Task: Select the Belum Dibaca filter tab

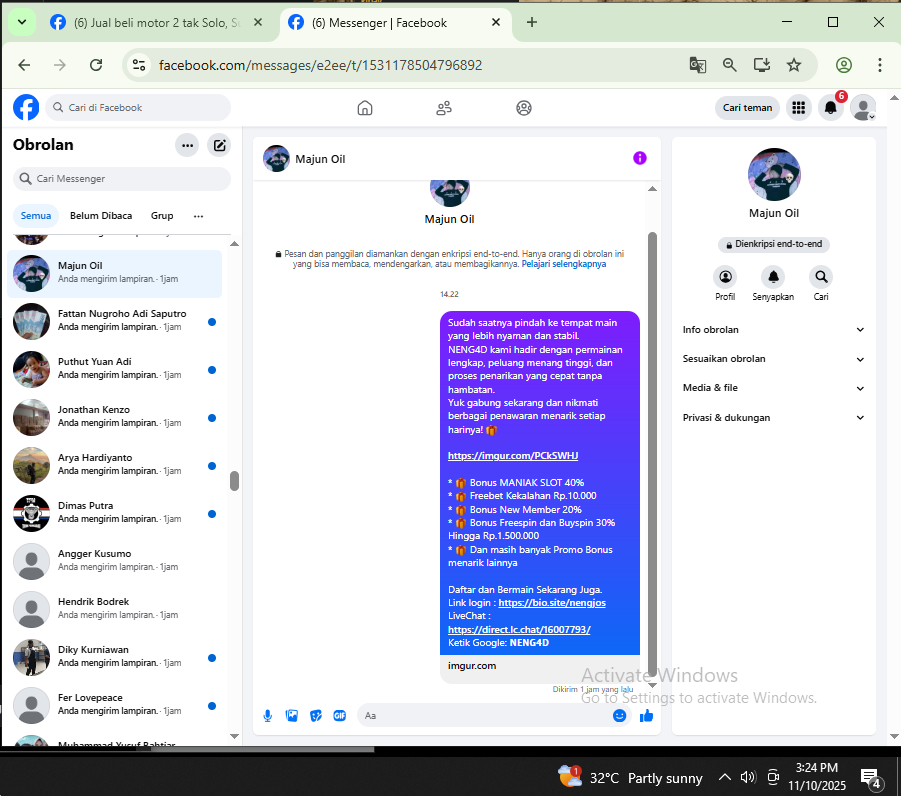Action: pos(101,216)
